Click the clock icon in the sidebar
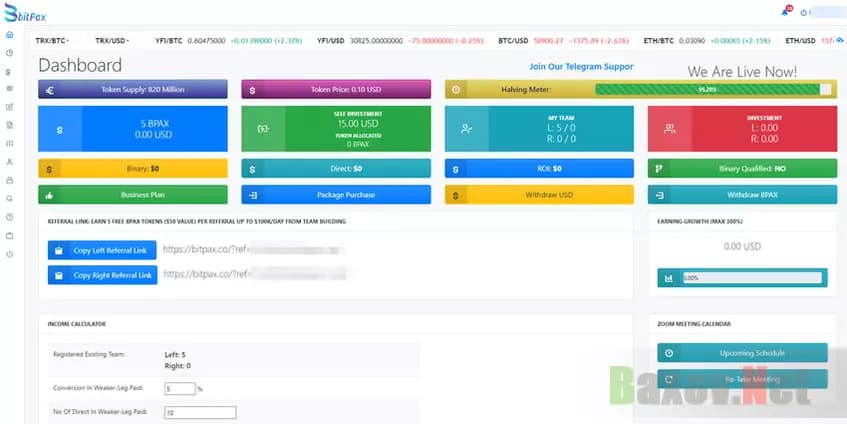This screenshot has height=424, width=847. [x=9, y=52]
